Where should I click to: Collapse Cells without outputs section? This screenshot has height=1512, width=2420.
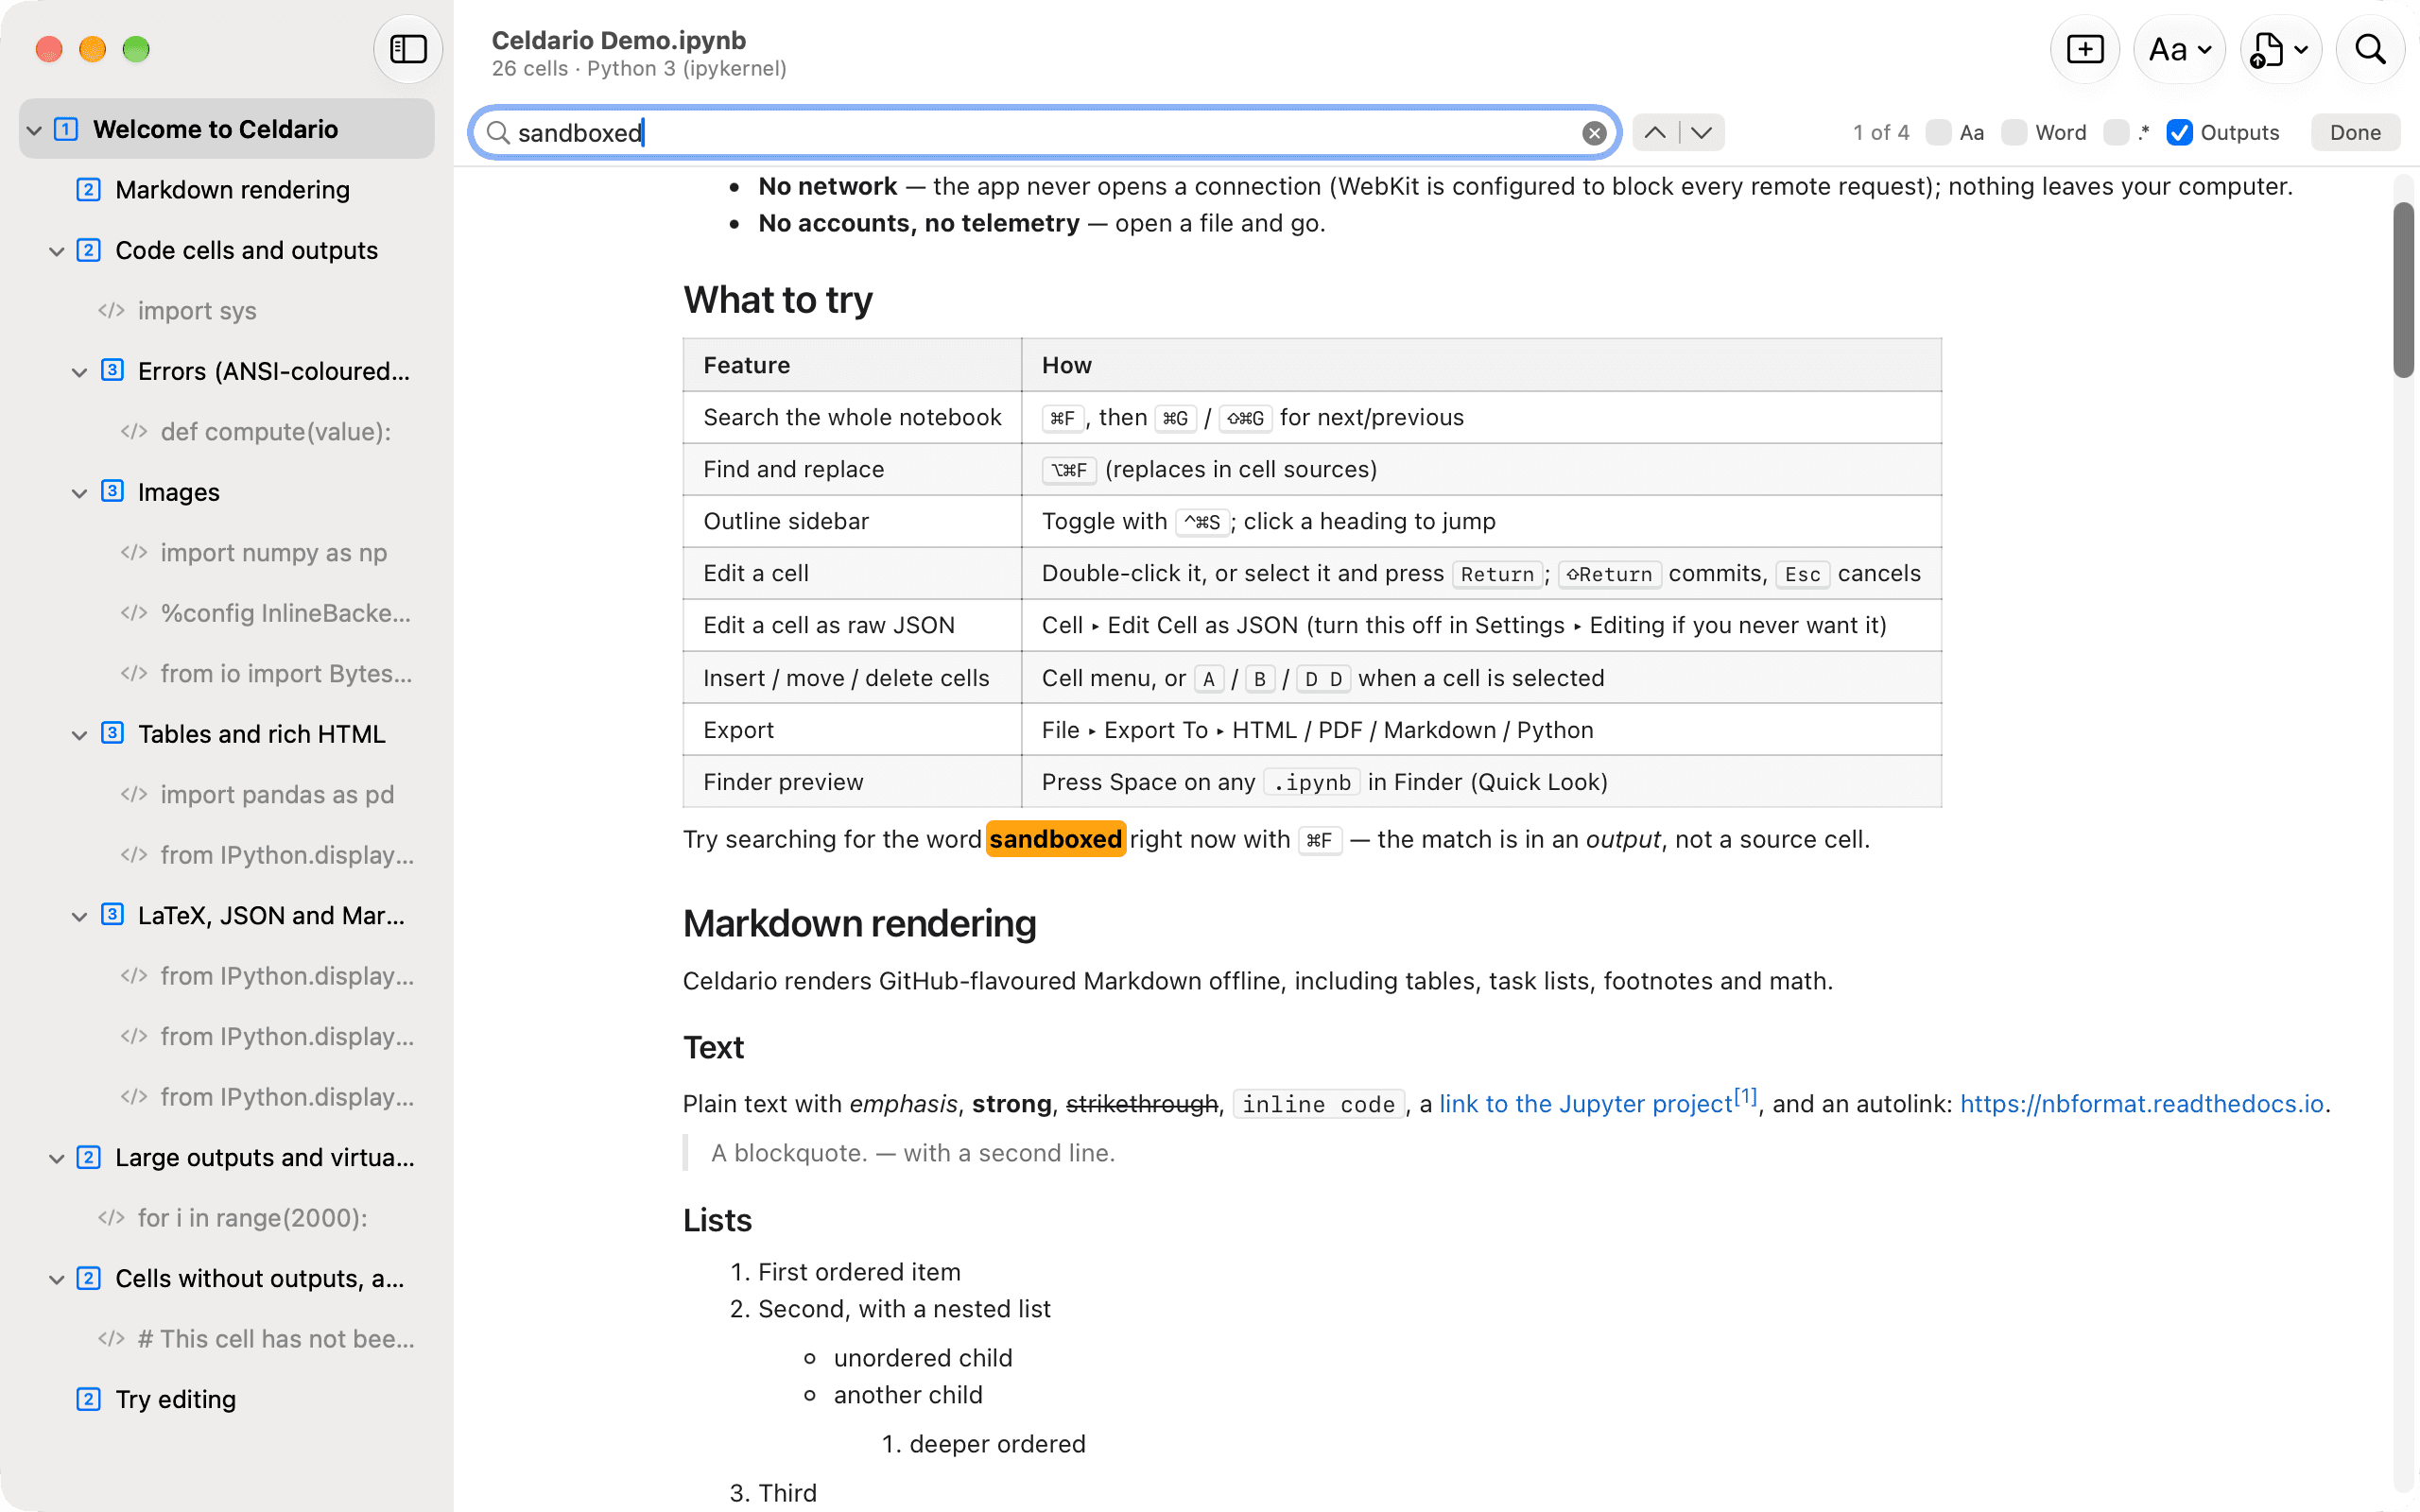click(57, 1279)
